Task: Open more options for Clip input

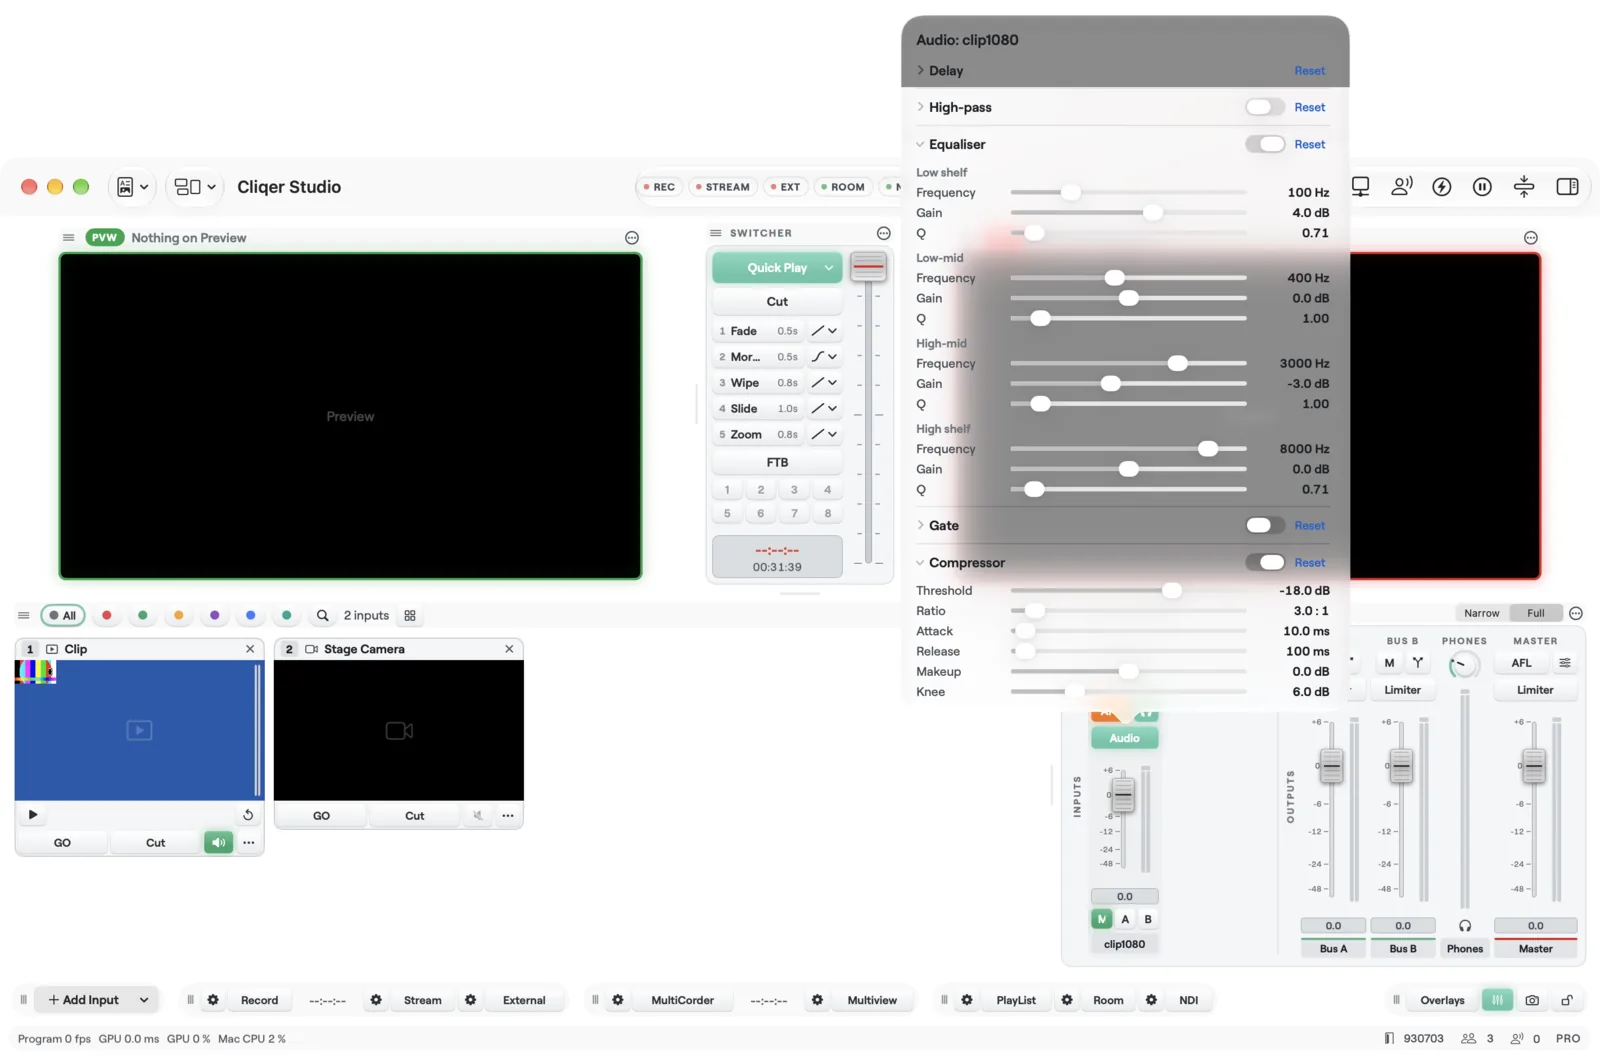Action: pyautogui.click(x=249, y=842)
